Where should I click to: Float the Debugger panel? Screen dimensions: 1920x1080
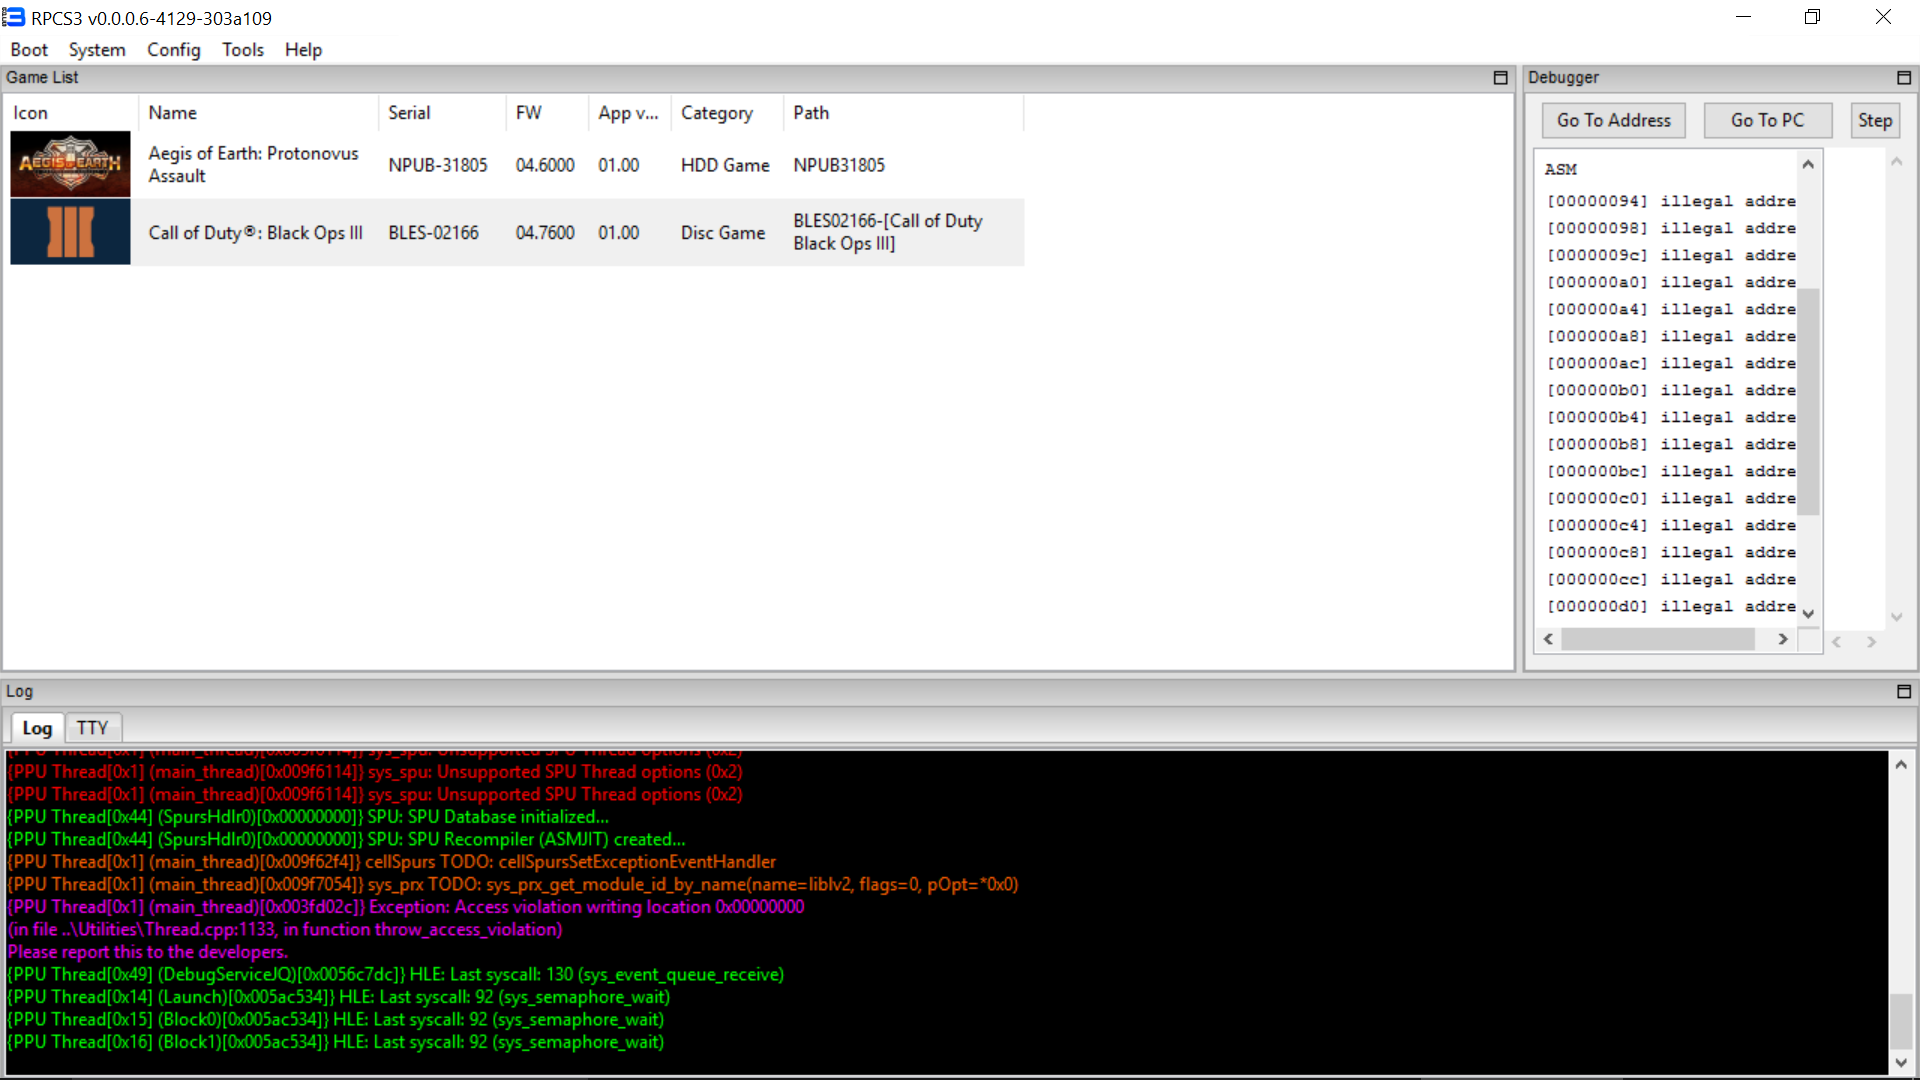click(x=1903, y=78)
